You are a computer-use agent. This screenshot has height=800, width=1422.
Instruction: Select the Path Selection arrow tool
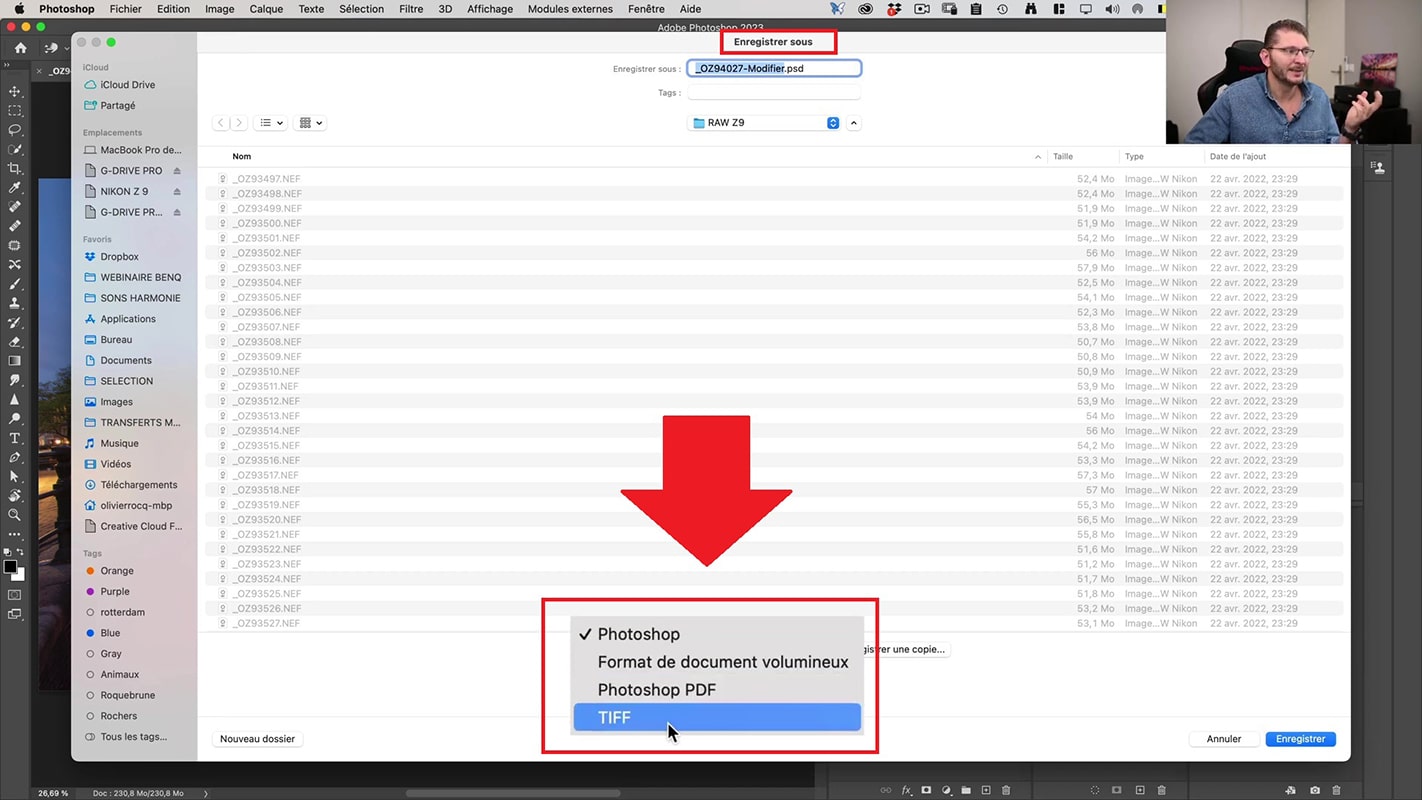coord(14,477)
